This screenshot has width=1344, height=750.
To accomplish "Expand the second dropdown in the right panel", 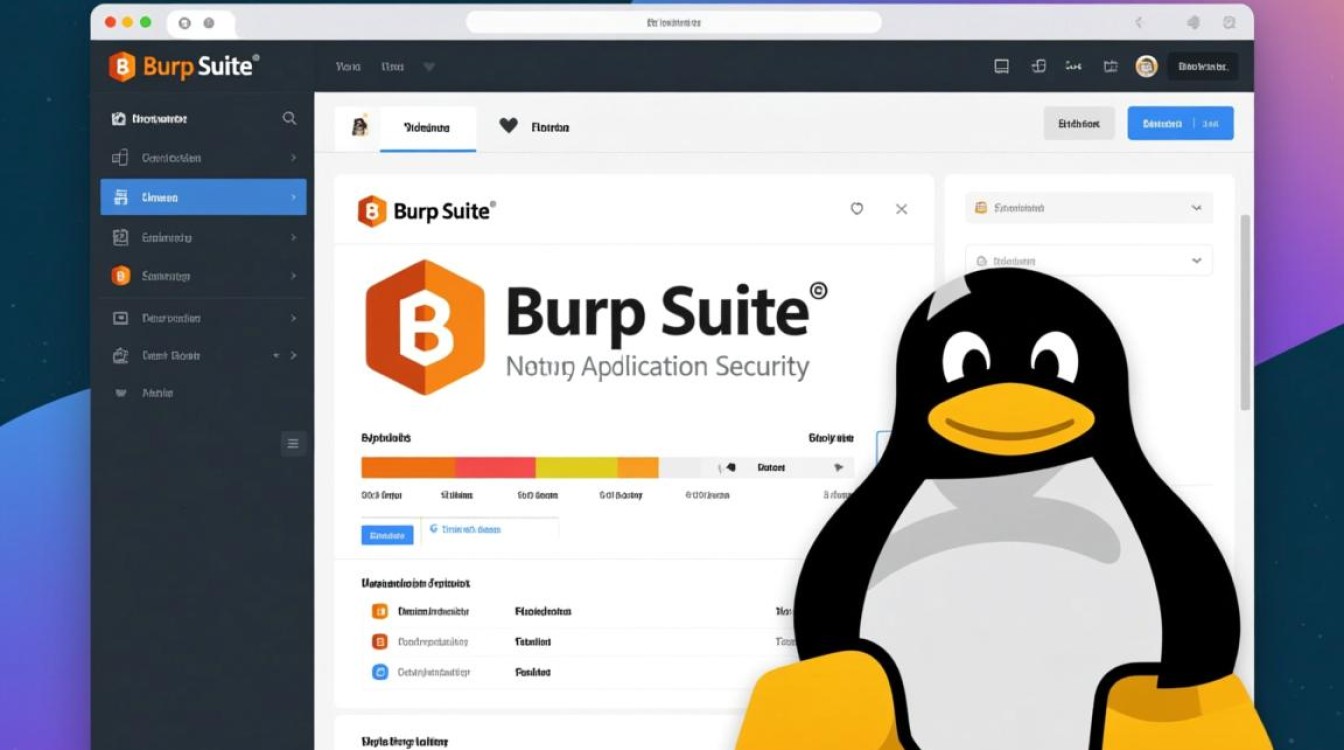I will pos(1196,260).
